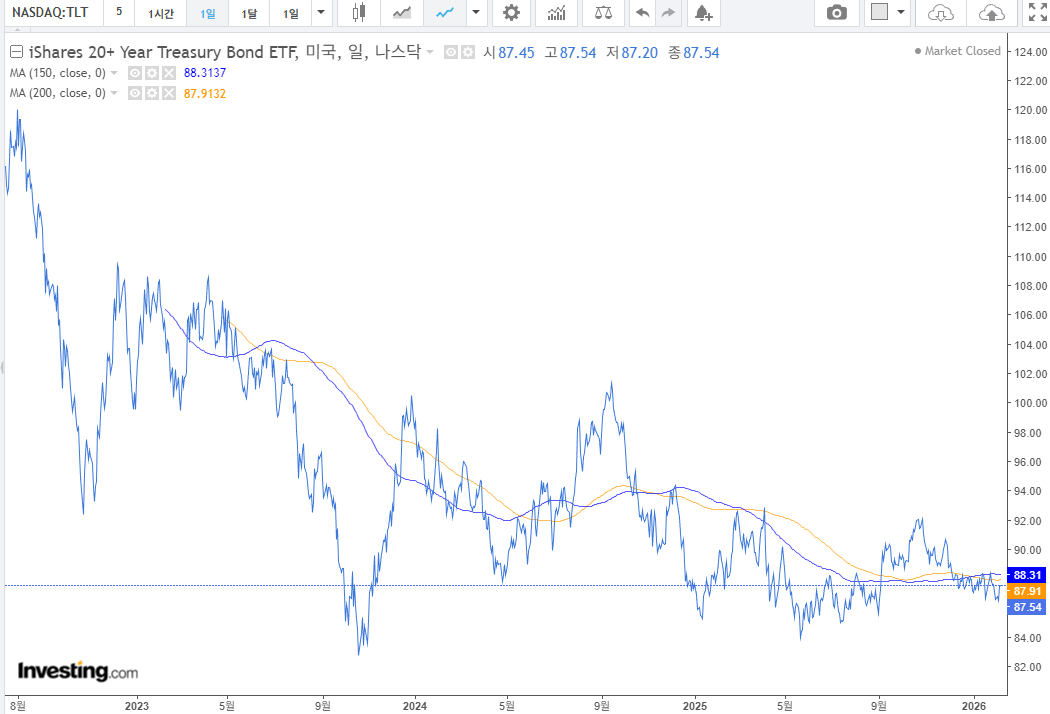This screenshot has height=714, width=1050.
Task: Expand the time interval dropdown arrow
Action: pos(321,13)
